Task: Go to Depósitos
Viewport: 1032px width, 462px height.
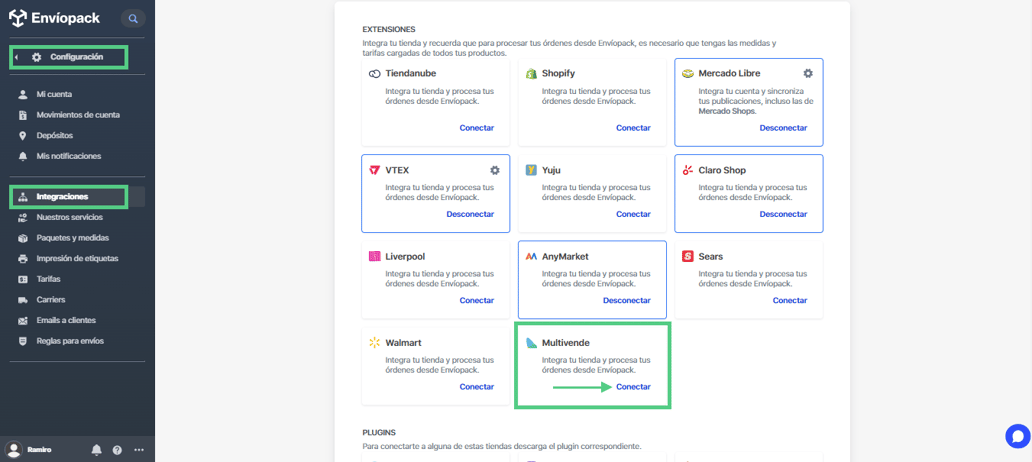Action: [55, 136]
